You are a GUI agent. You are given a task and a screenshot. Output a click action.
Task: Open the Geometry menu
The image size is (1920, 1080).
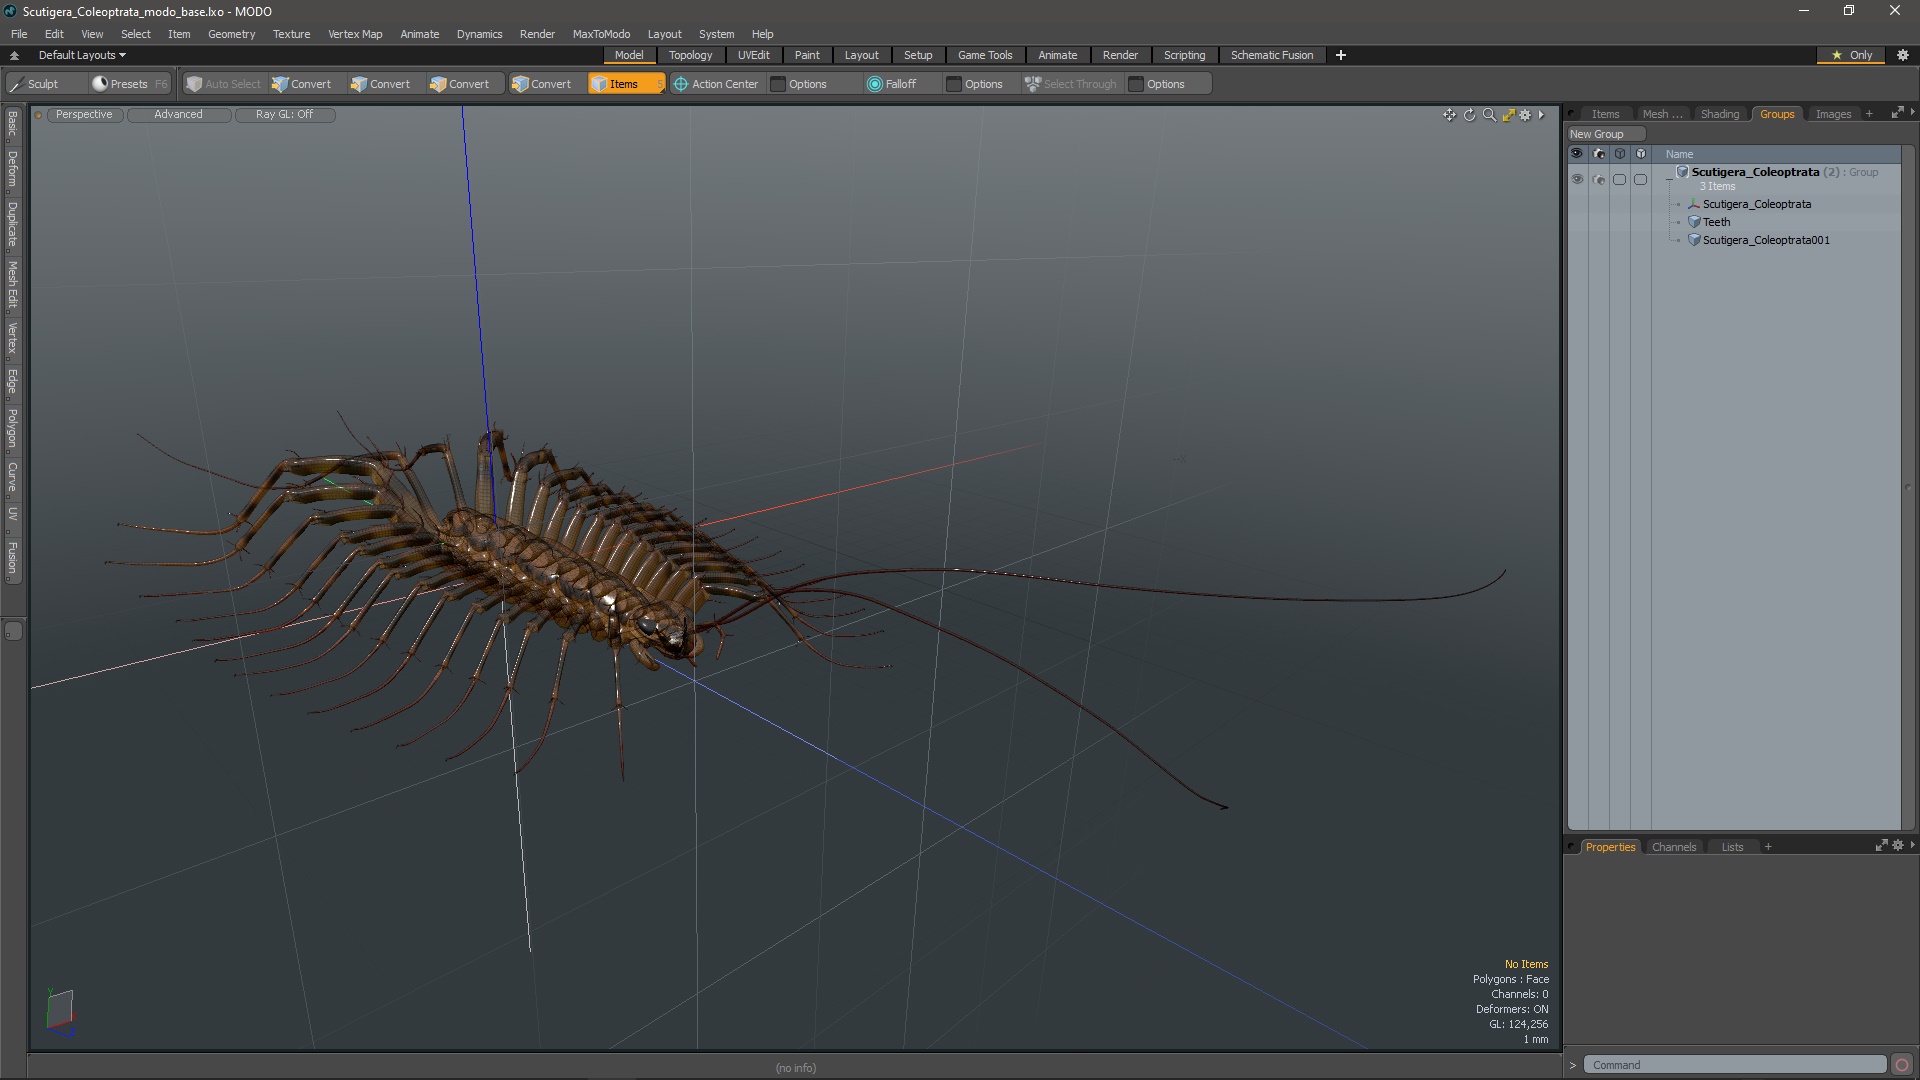click(x=231, y=34)
